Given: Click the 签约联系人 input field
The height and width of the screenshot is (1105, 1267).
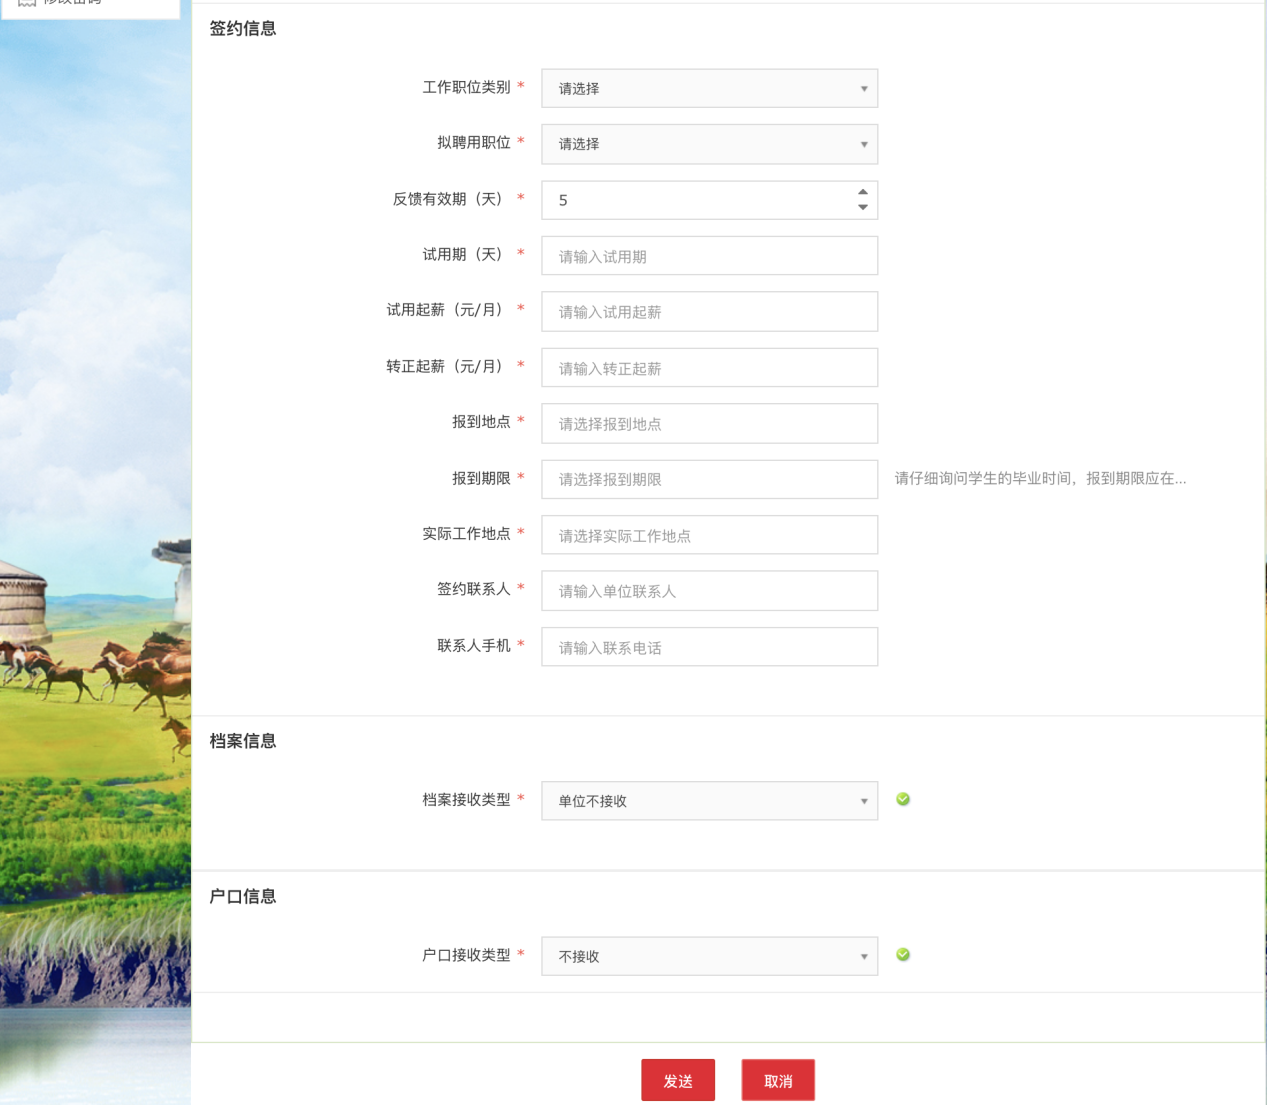Looking at the screenshot, I should point(709,590).
